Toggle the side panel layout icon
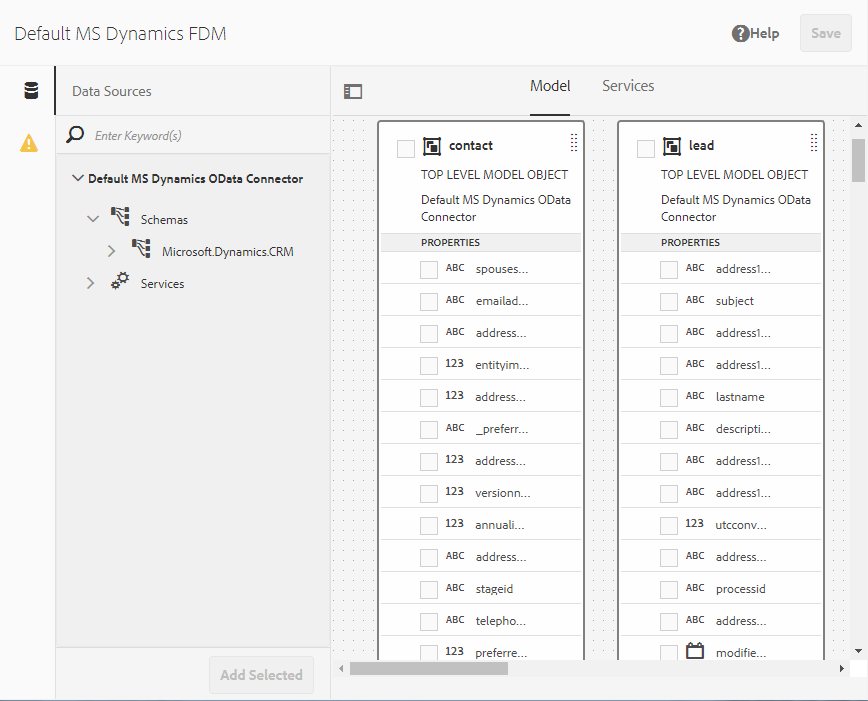The image size is (868, 701). click(353, 91)
